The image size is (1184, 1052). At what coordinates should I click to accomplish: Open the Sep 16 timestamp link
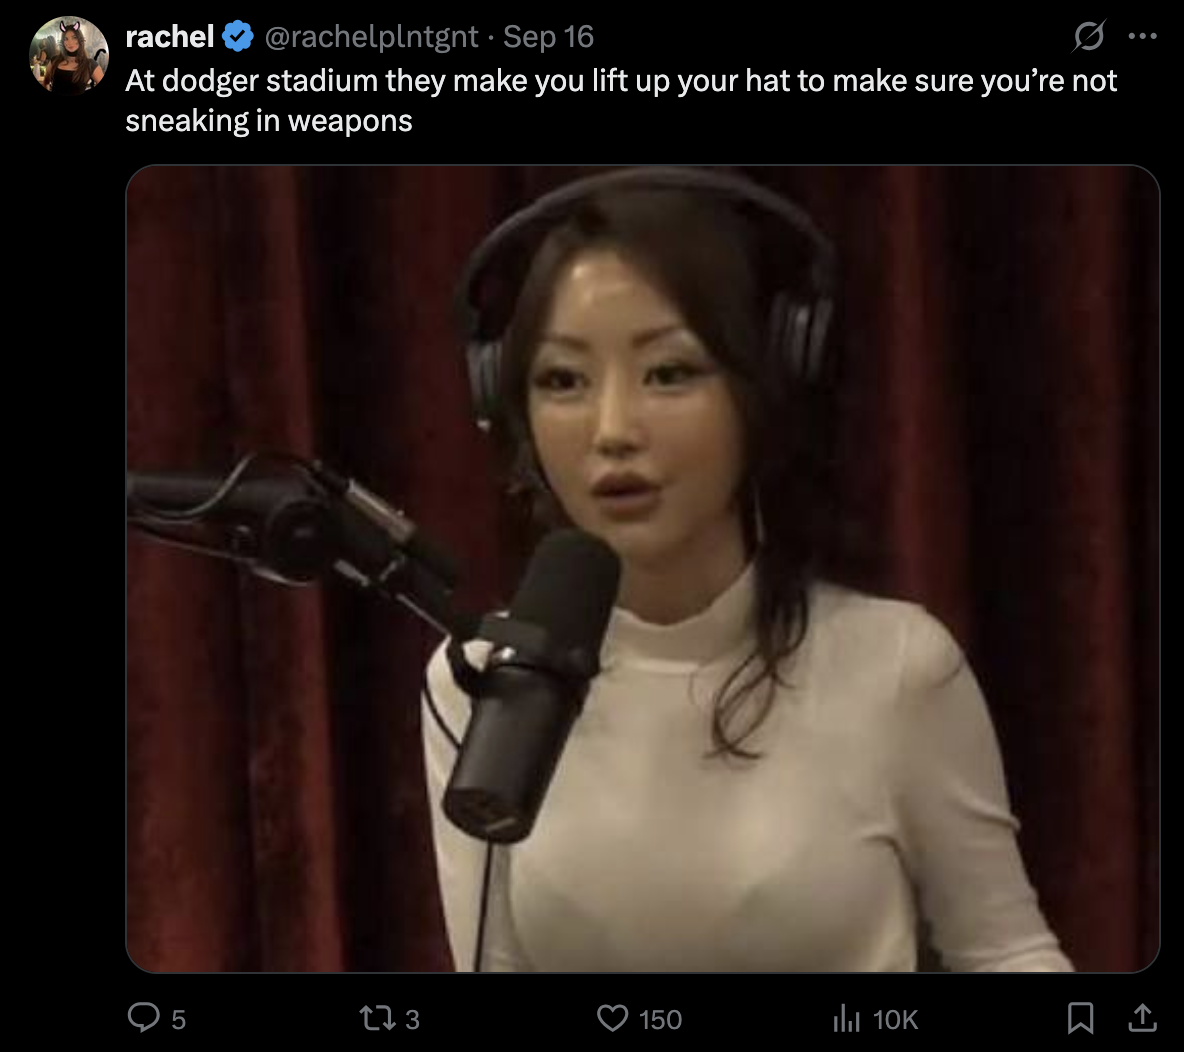pyautogui.click(x=548, y=36)
